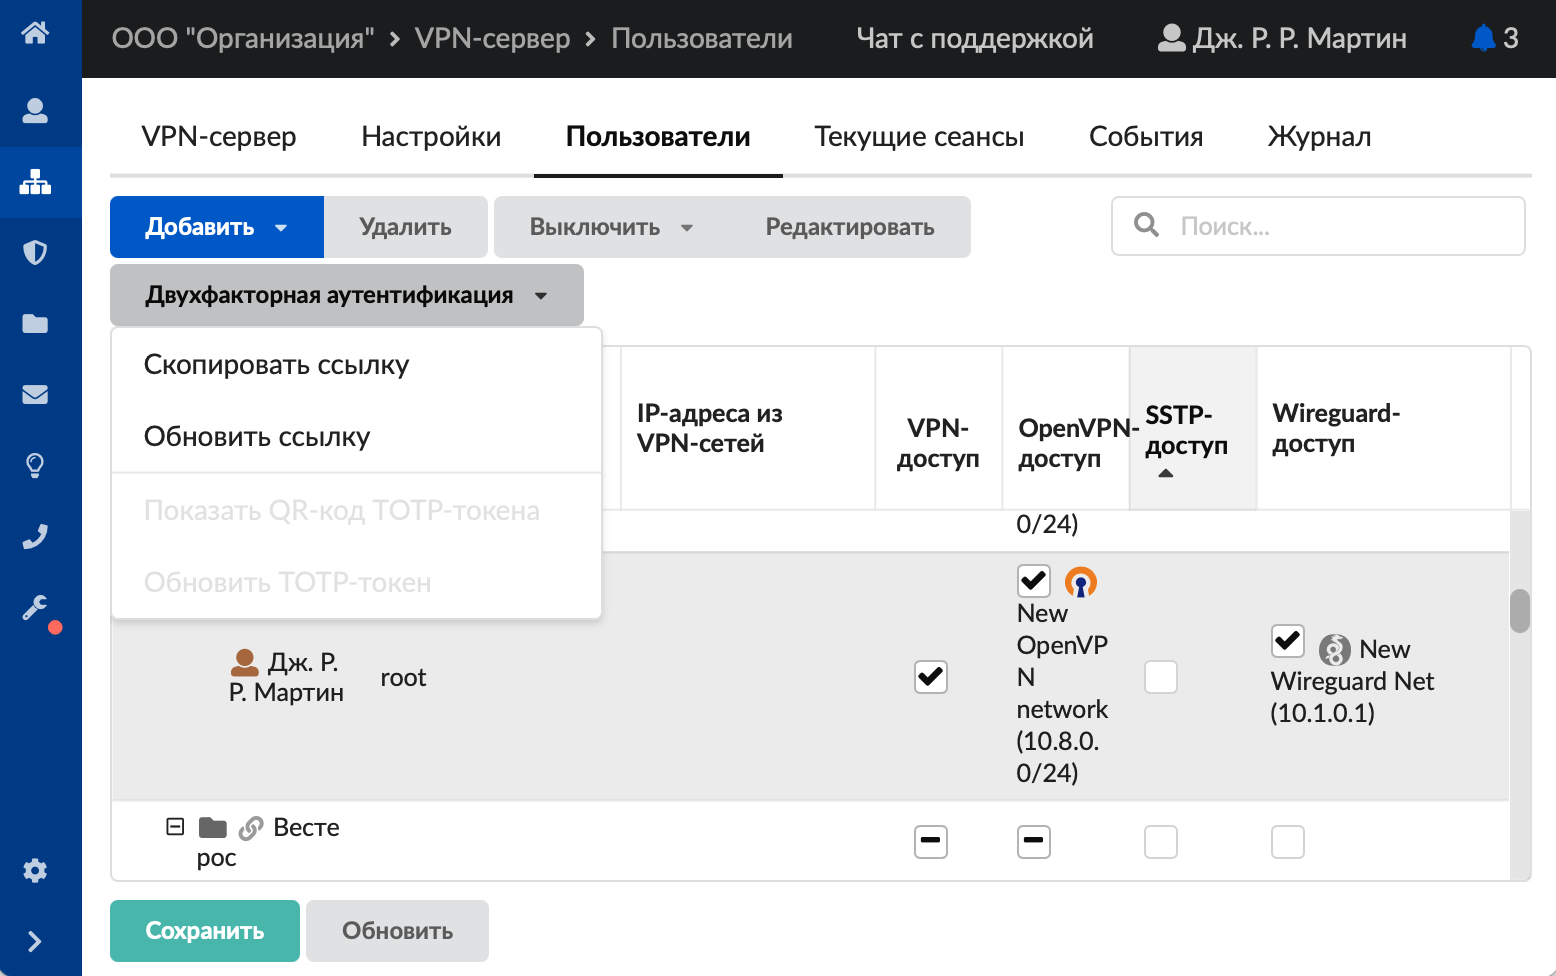
Task: Uncheck Wireguard access for New Wireguard Net
Action: 1287,641
